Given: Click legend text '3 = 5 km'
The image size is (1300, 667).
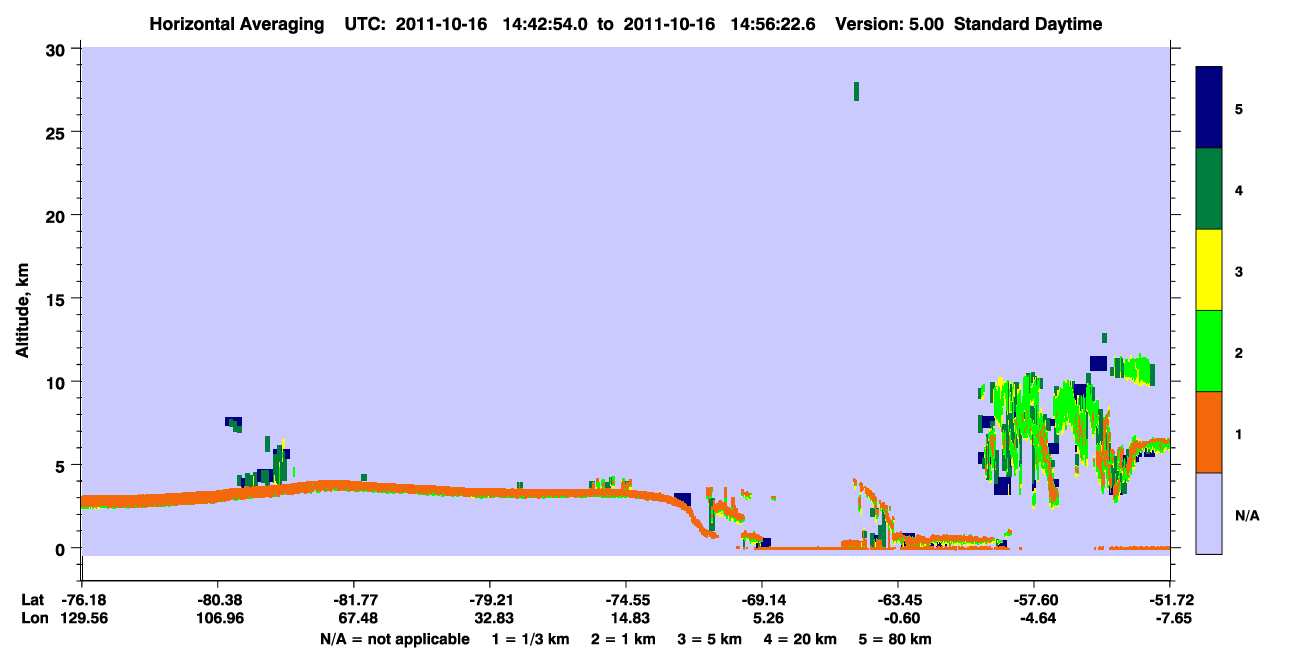Looking at the screenshot, I should pos(710,639).
